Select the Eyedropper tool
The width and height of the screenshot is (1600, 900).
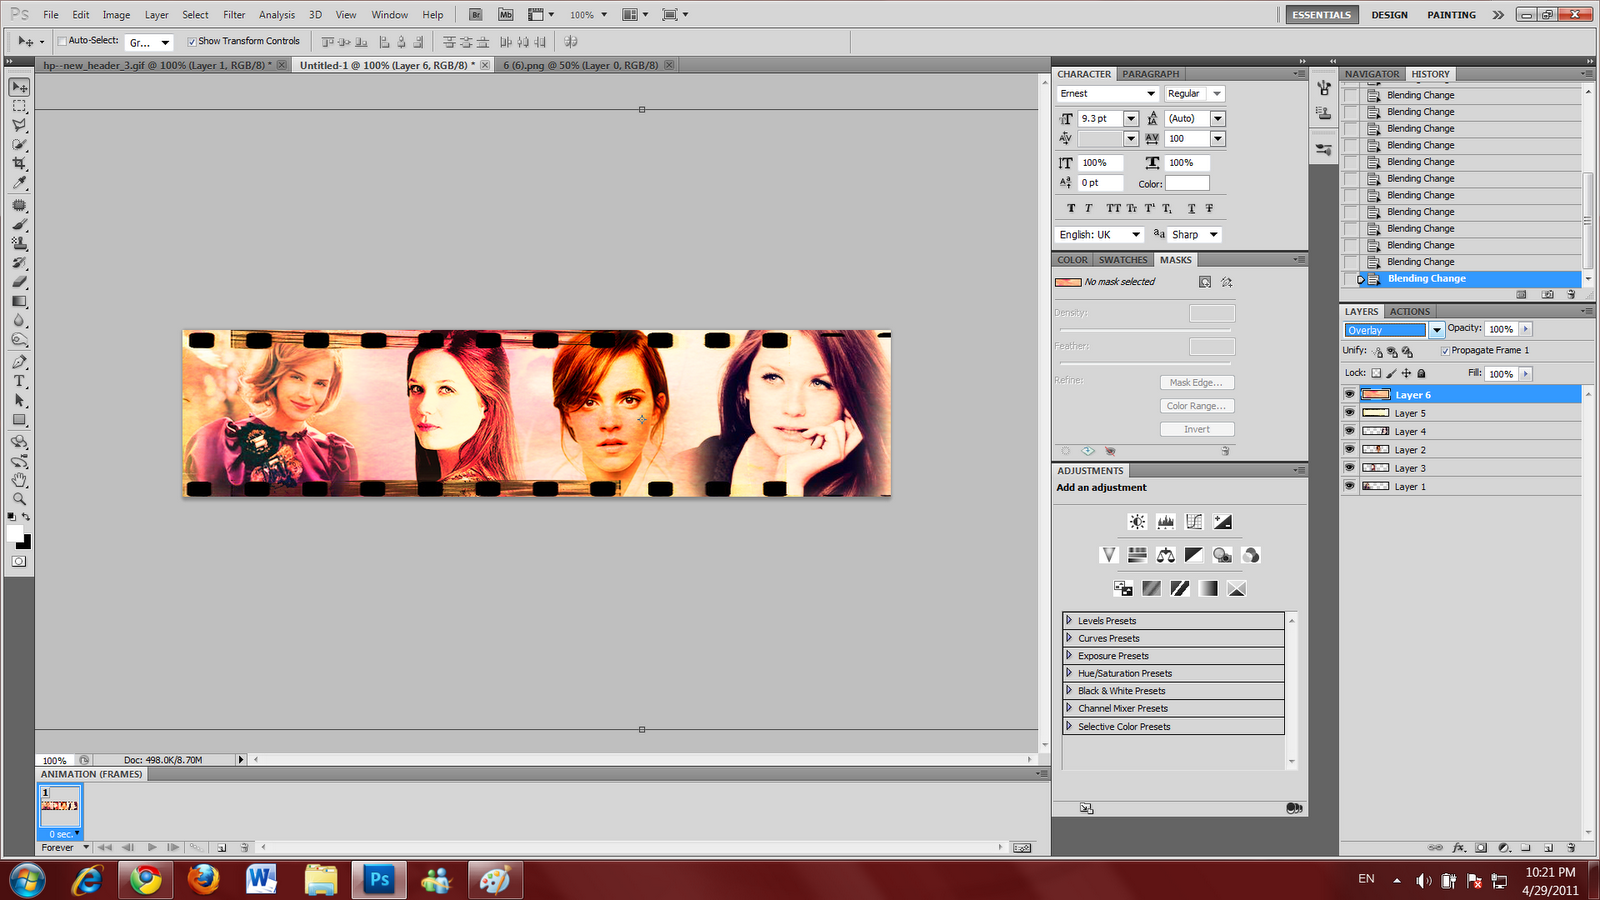[19, 183]
